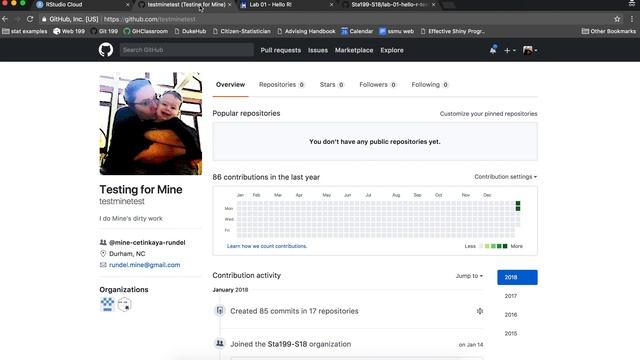Open the Git 199 bookmark
This screenshot has width=640, height=360.
coord(104,31)
